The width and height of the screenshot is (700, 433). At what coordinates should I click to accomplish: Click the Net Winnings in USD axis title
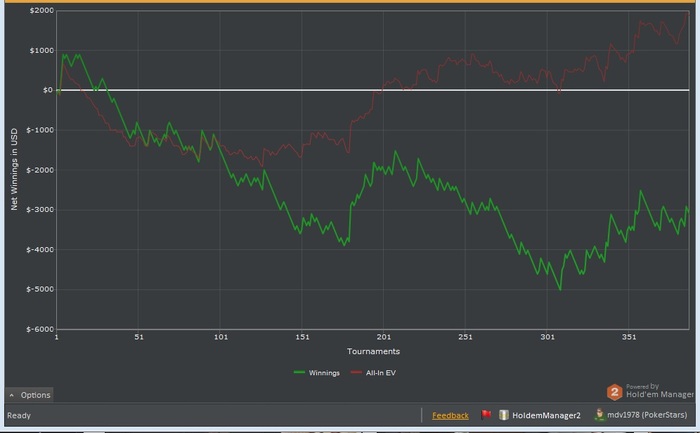(14, 169)
